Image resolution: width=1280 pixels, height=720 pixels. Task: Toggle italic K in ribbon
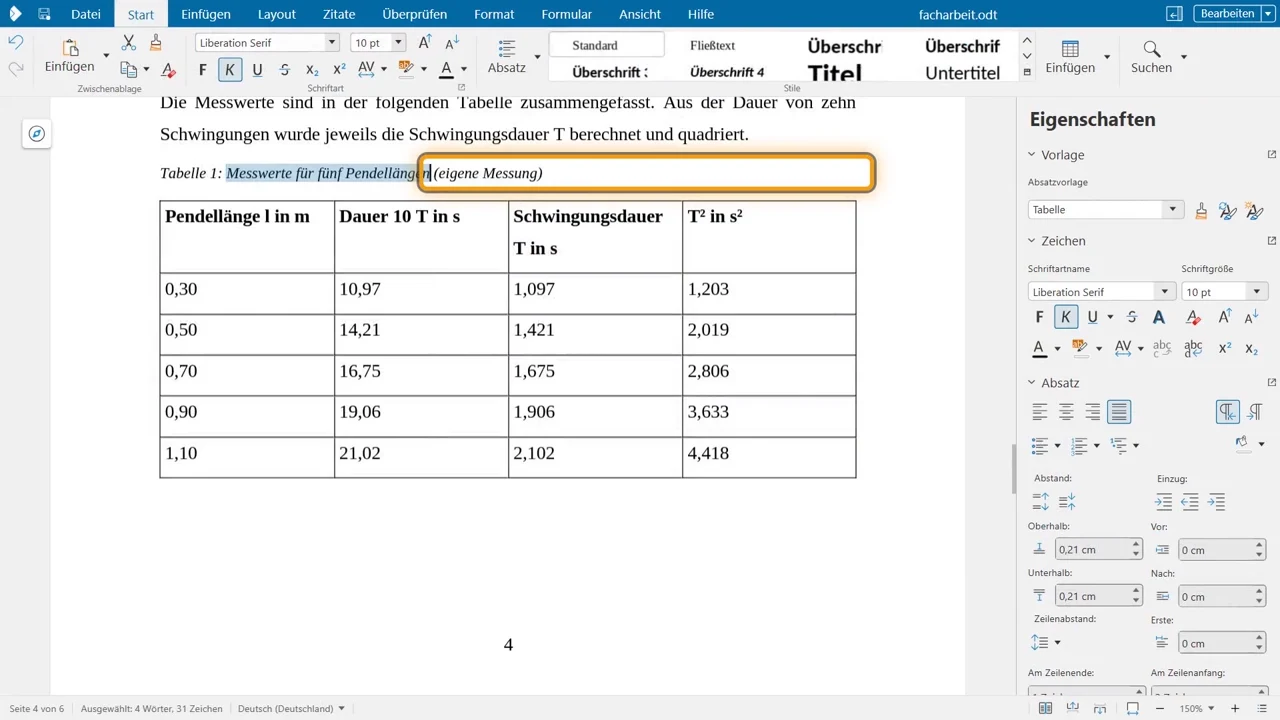(230, 70)
